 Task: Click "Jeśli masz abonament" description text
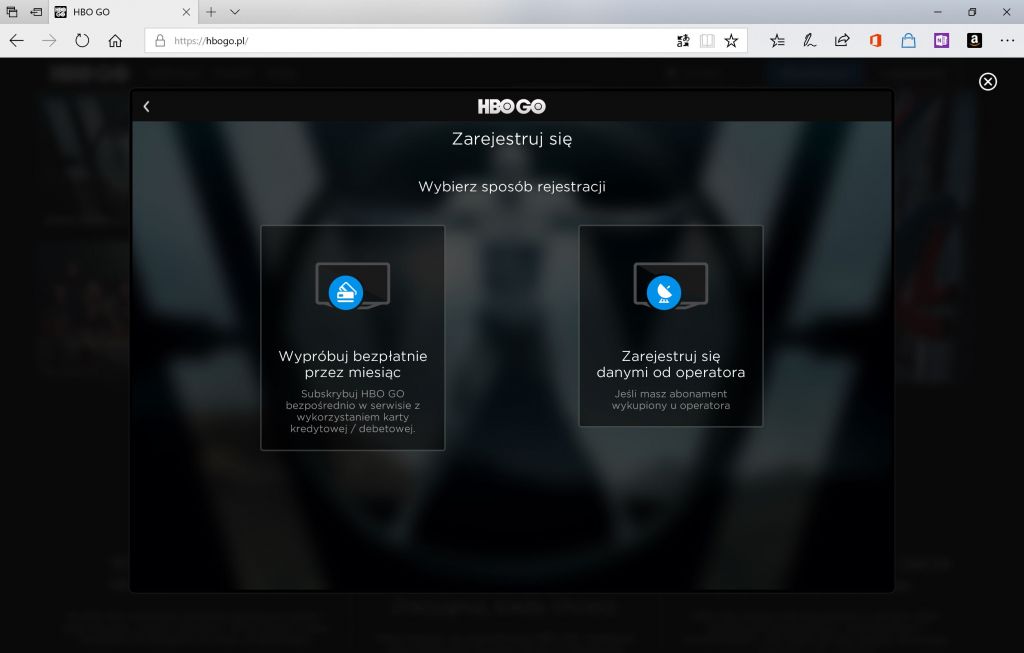pyautogui.click(x=671, y=400)
